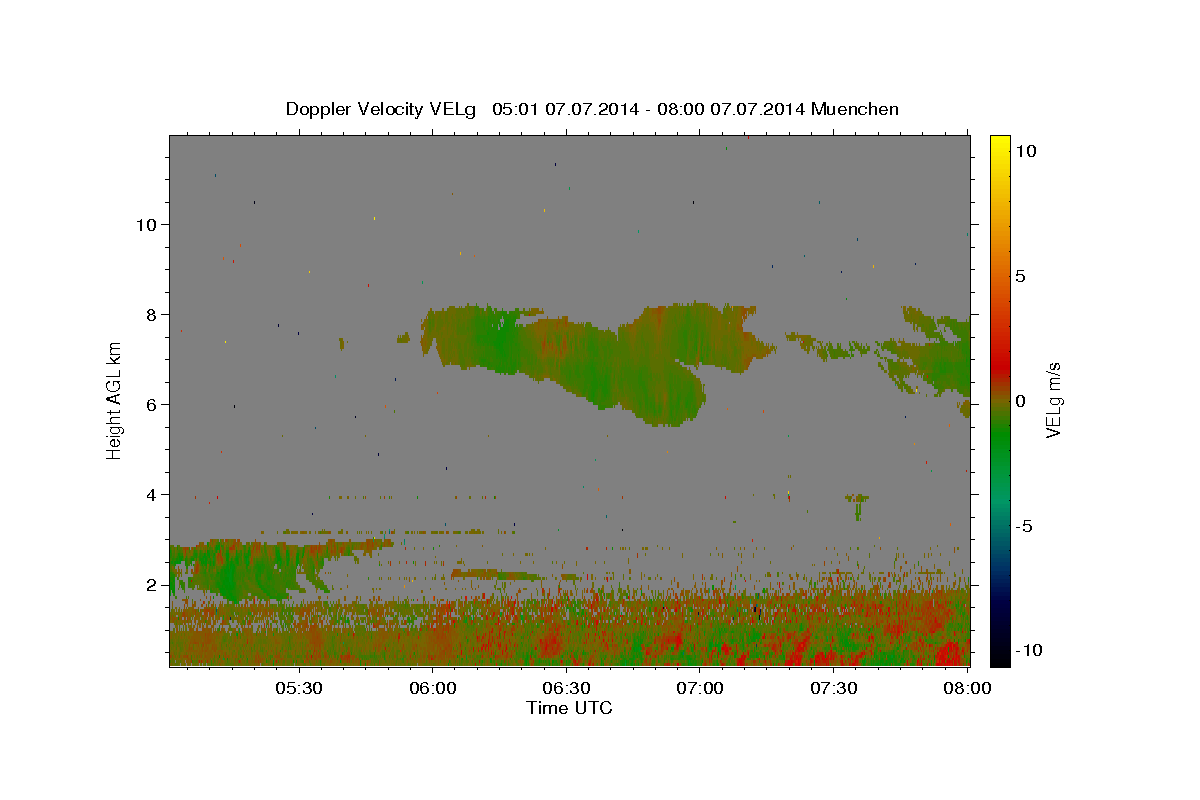This screenshot has width=1200, height=800.
Task: Click the height axis '6' tick label
Action: (151, 404)
